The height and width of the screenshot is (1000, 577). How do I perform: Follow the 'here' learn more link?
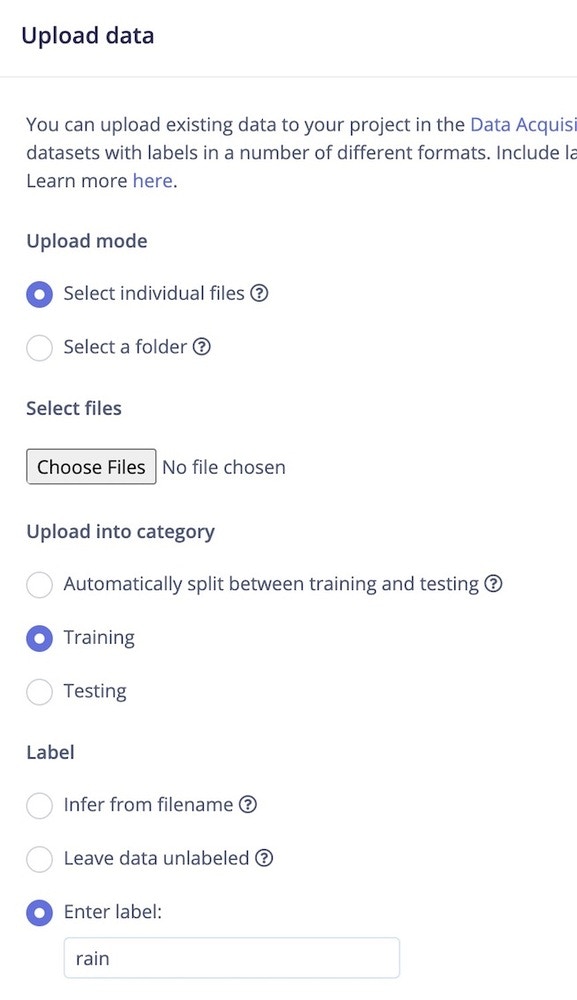[153, 181]
